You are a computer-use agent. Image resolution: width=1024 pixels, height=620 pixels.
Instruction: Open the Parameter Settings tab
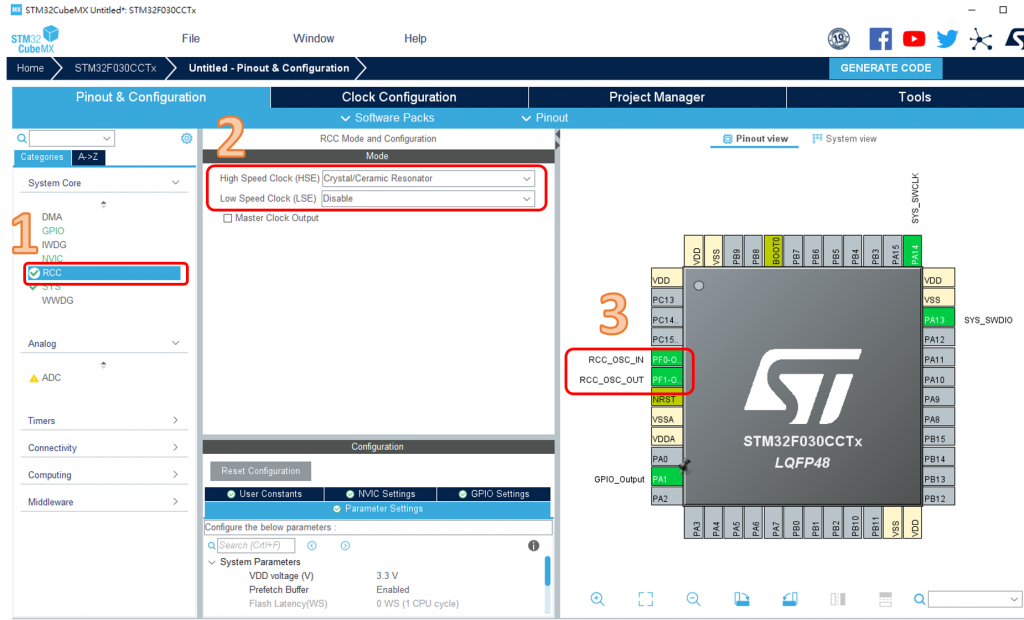point(377,509)
